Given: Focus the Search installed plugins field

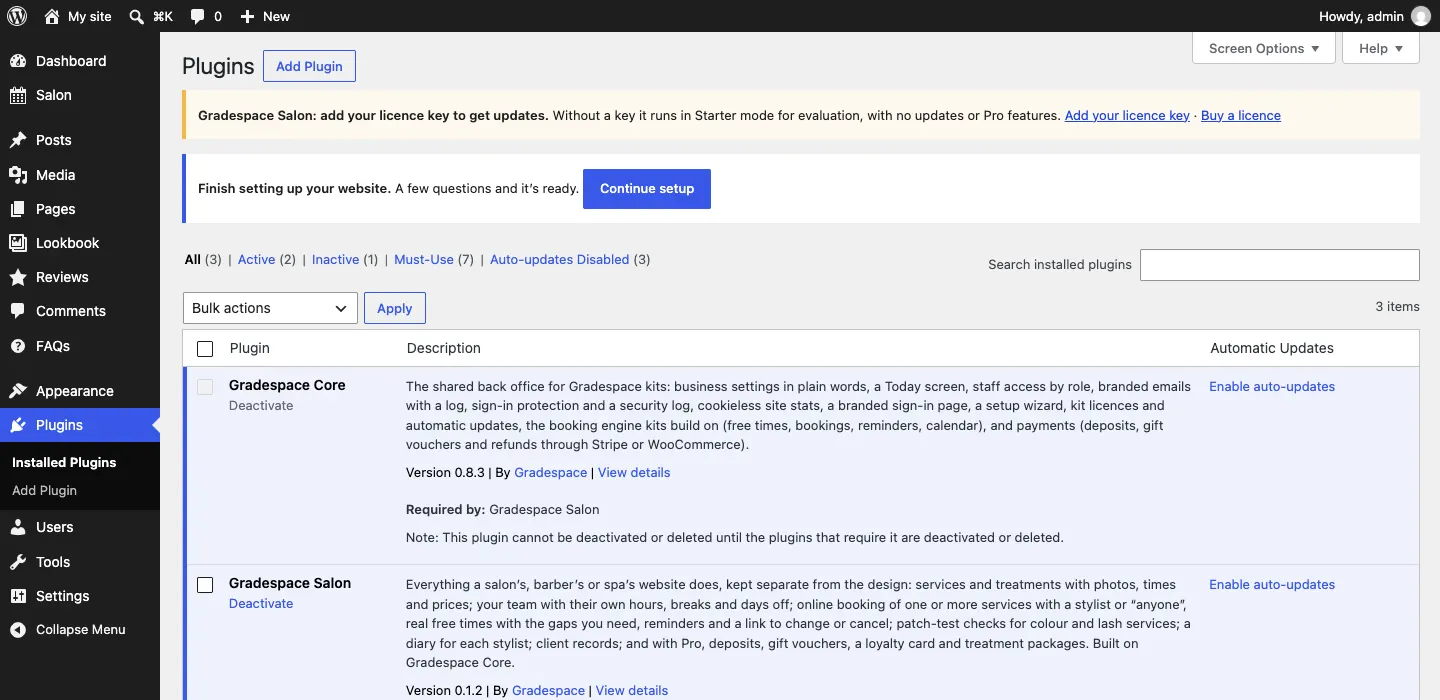Looking at the screenshot, I should pyautogui.click(x=1280, y=264).
